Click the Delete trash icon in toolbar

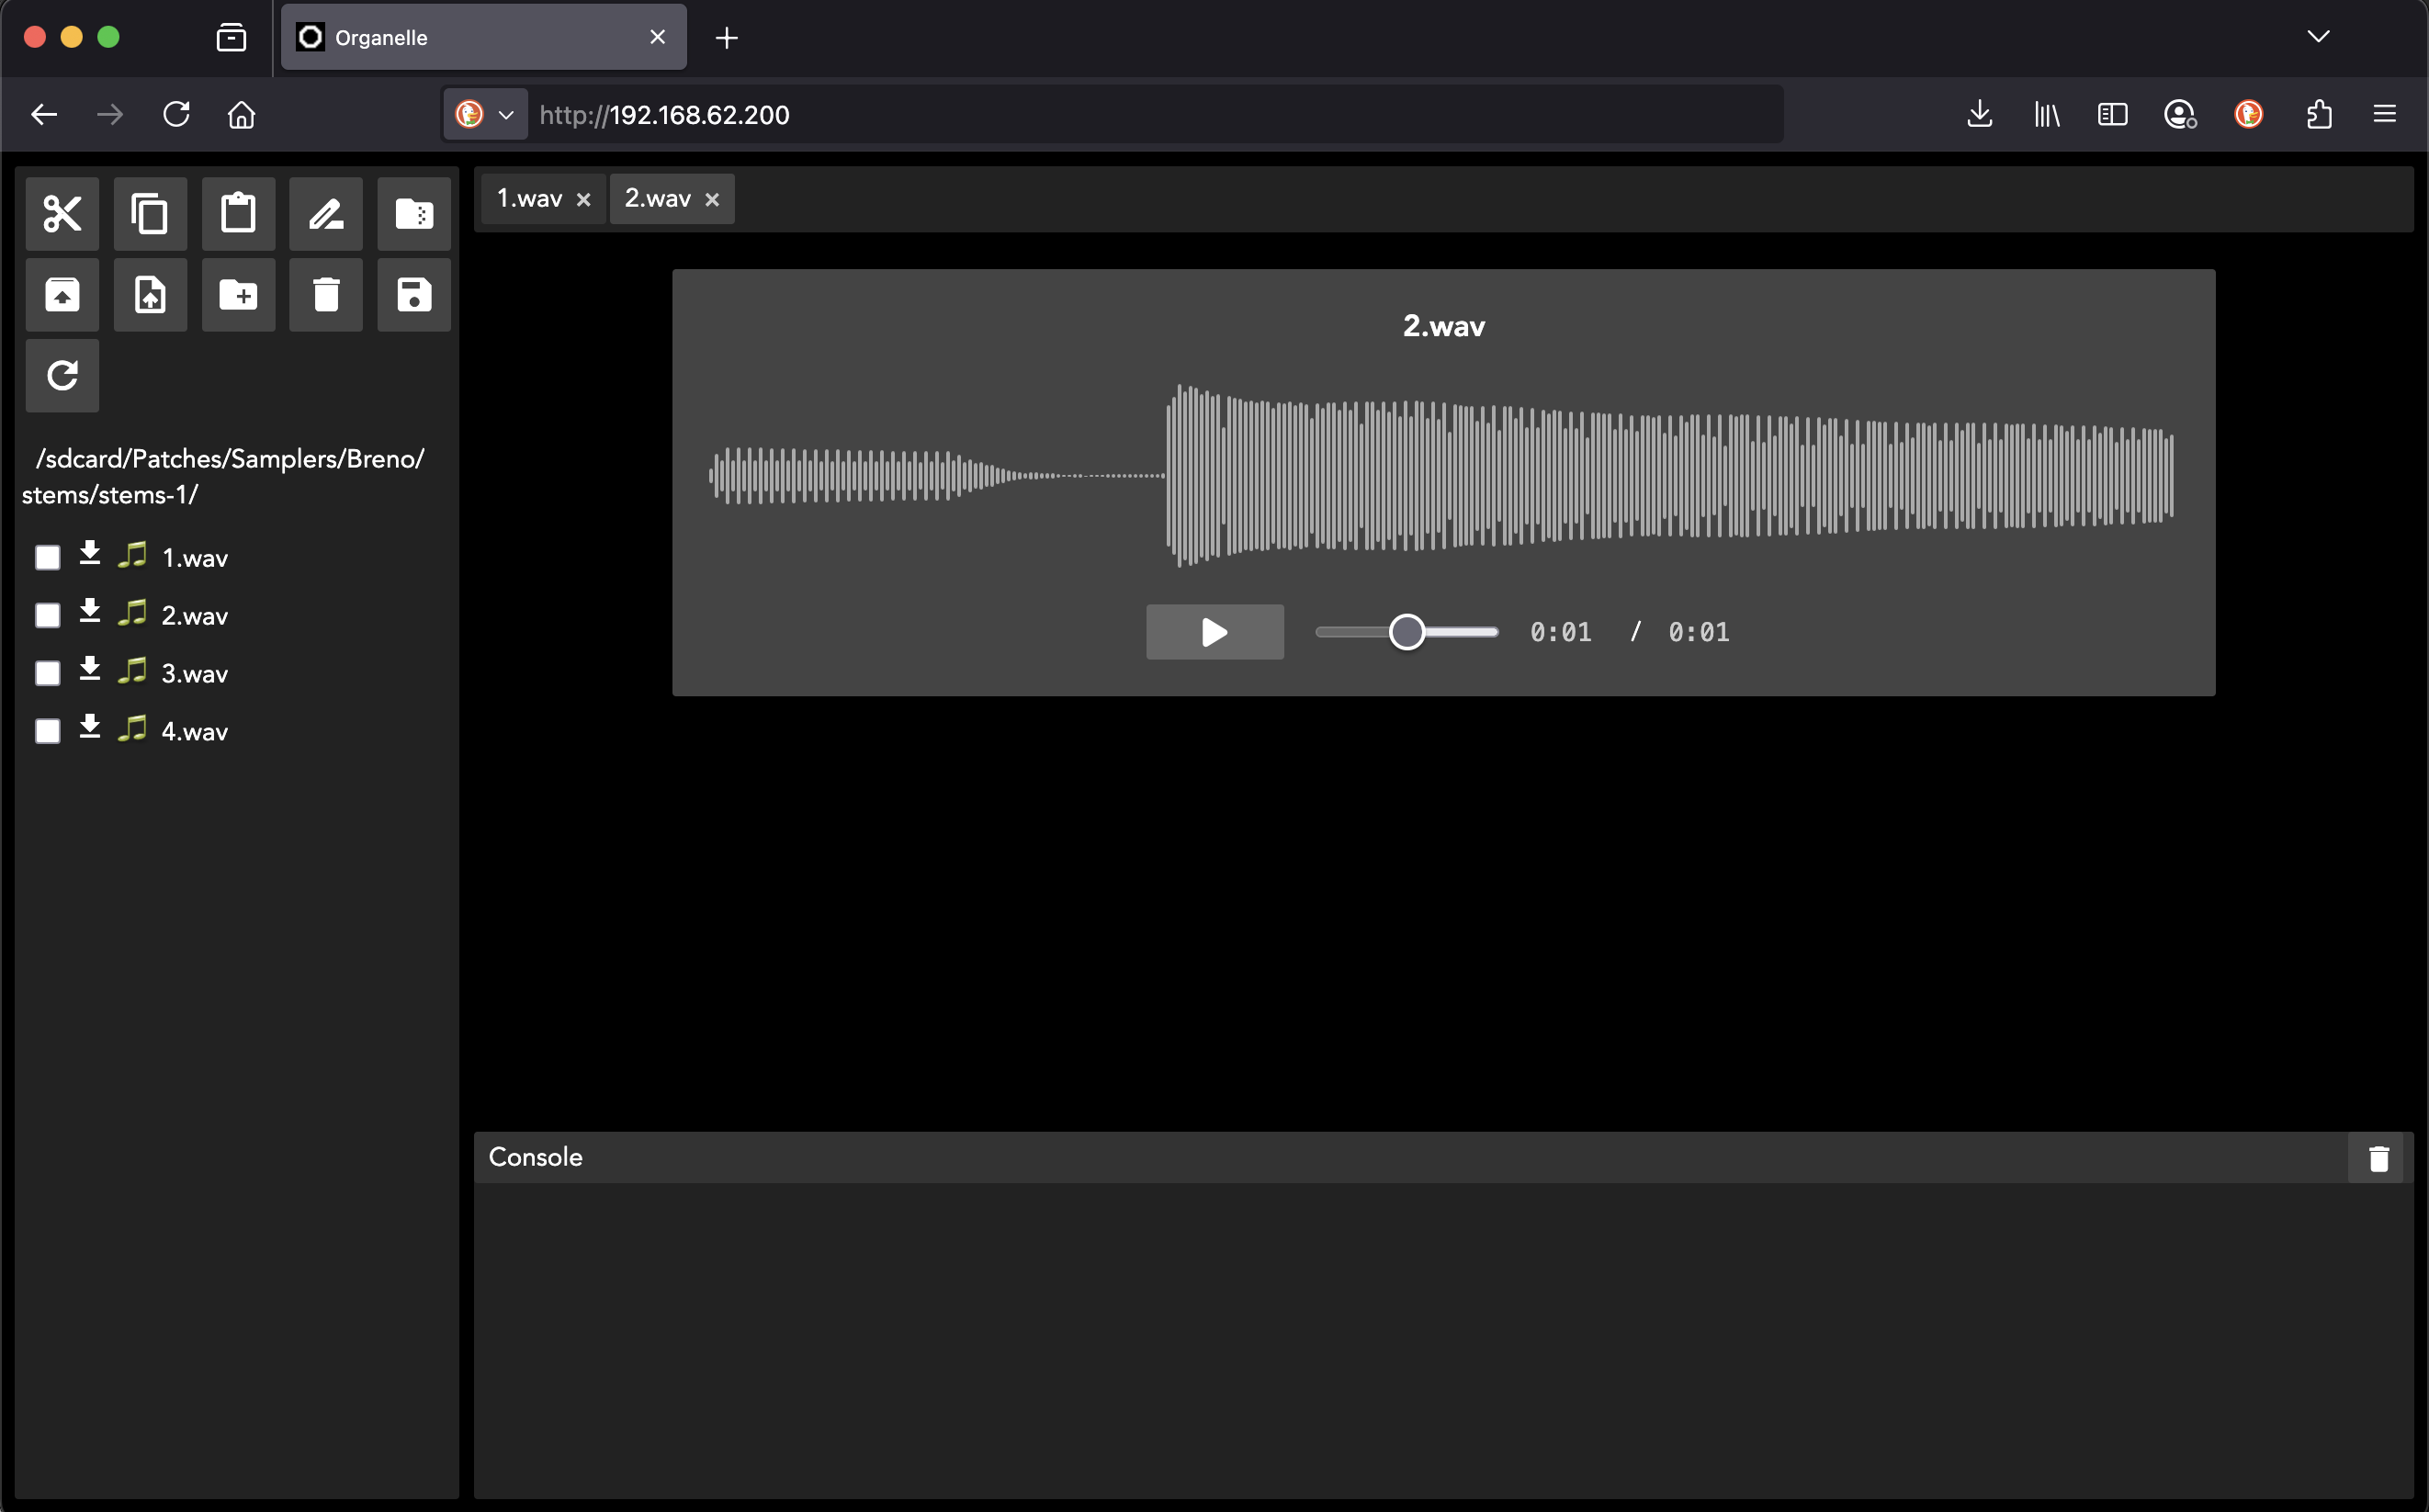click(326, 294)
